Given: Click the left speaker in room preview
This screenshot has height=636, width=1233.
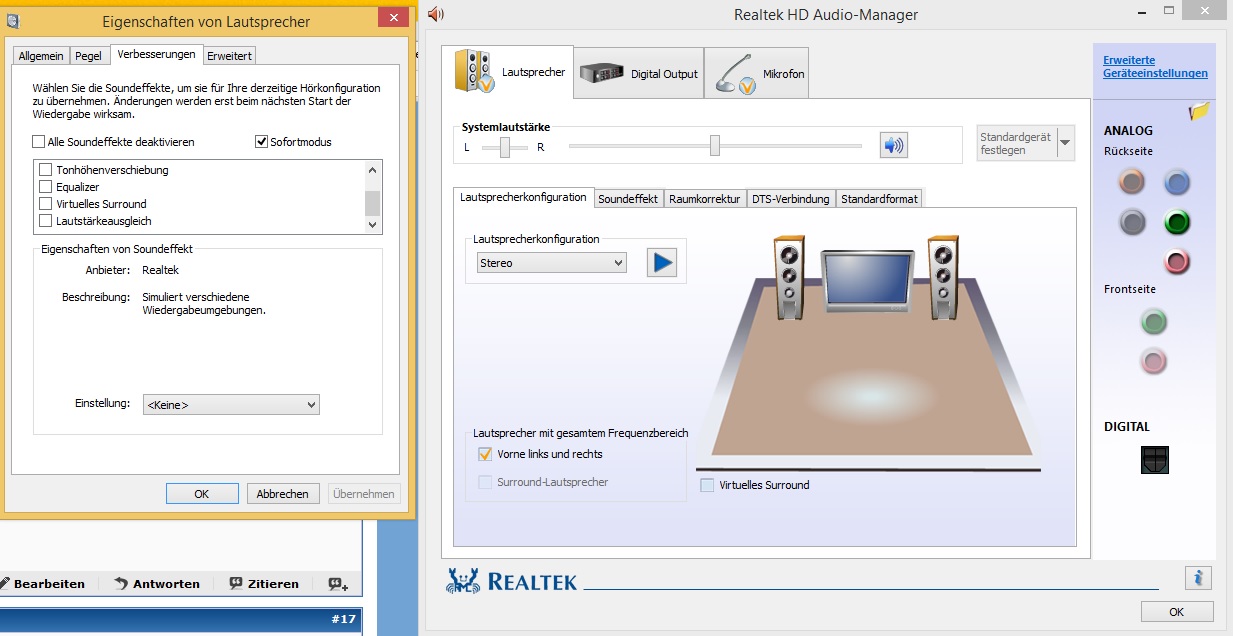Looking at the screenshot, I should [789, 277].
